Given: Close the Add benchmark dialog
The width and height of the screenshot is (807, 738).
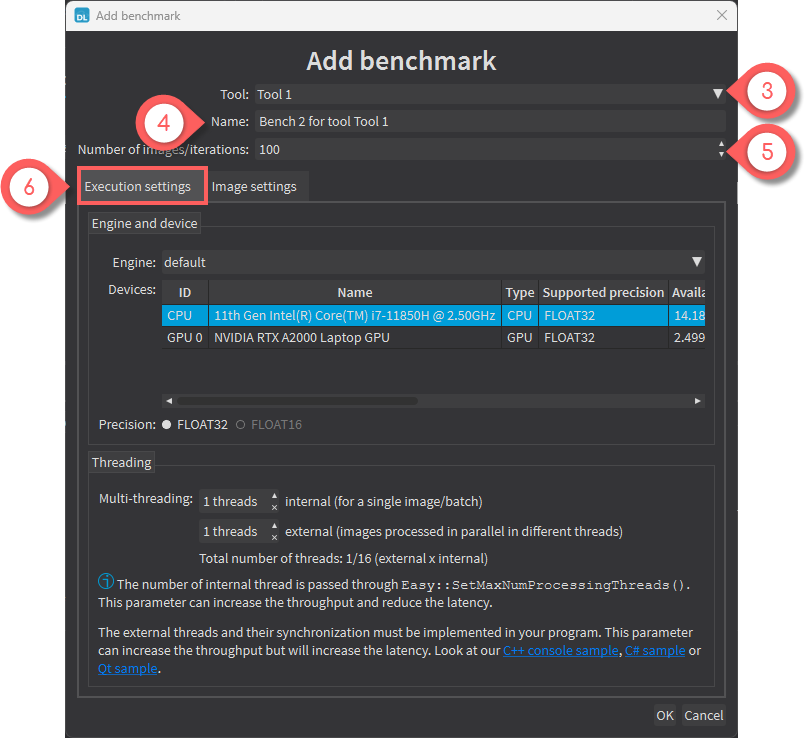Looking at the screenshot, I should click(x=722, y=15).
